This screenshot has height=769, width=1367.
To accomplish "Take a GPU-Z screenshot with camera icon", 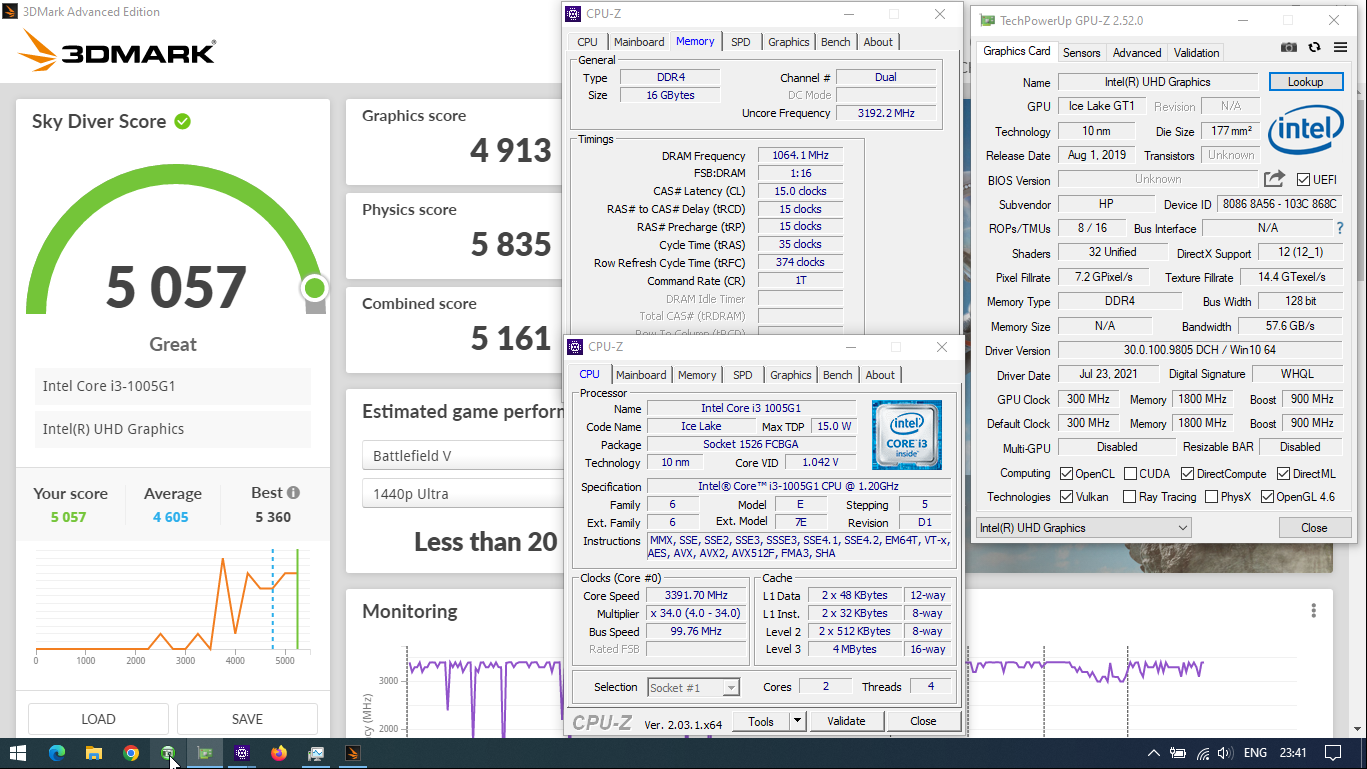I will click(x=1289, y=47).
